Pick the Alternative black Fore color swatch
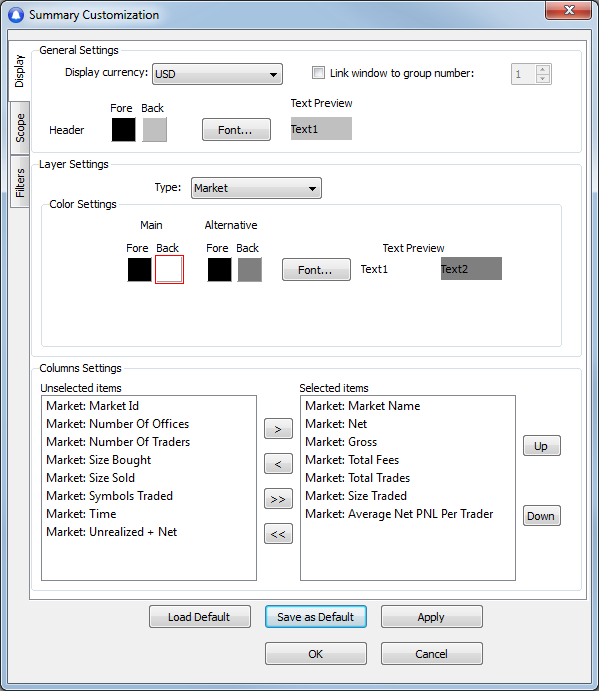599x691 pixels. (x=219, y=270)
